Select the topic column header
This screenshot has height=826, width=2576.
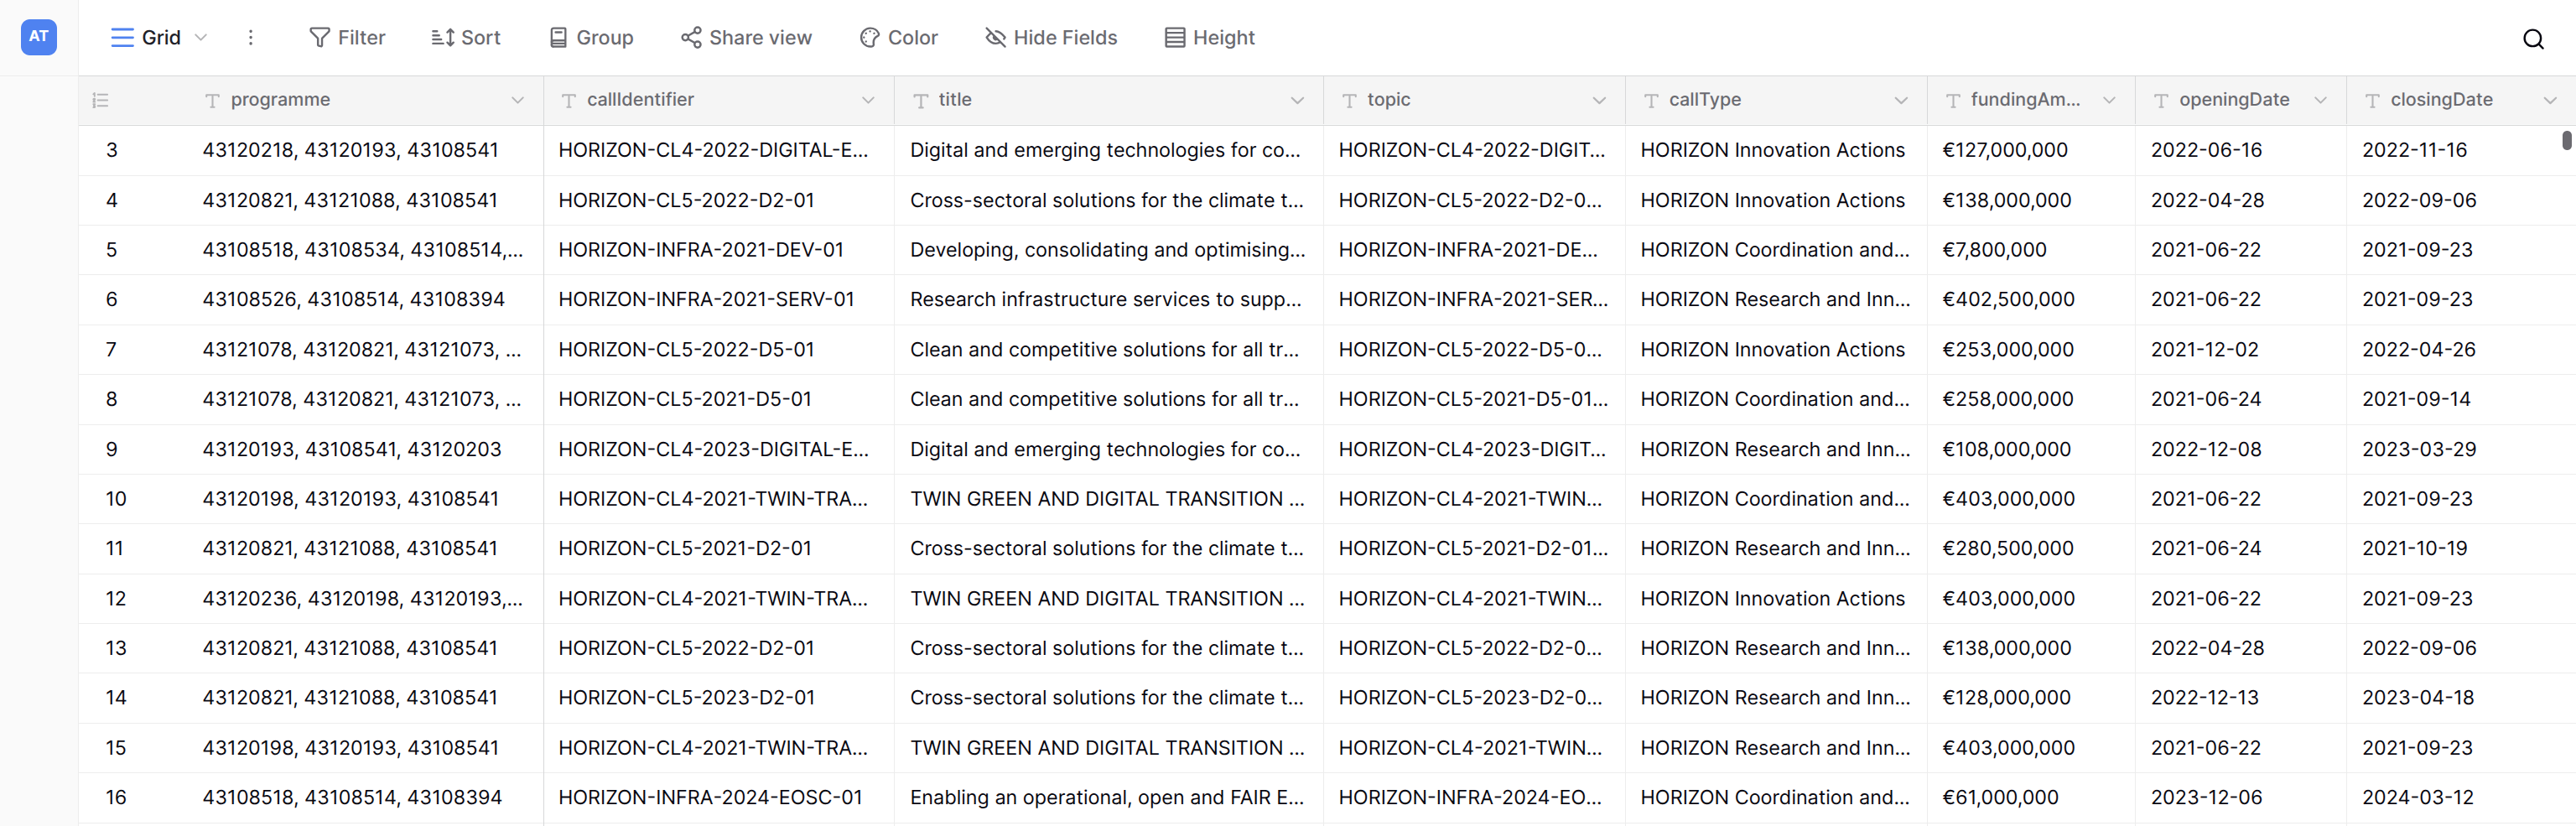(x=1460, y=100)
